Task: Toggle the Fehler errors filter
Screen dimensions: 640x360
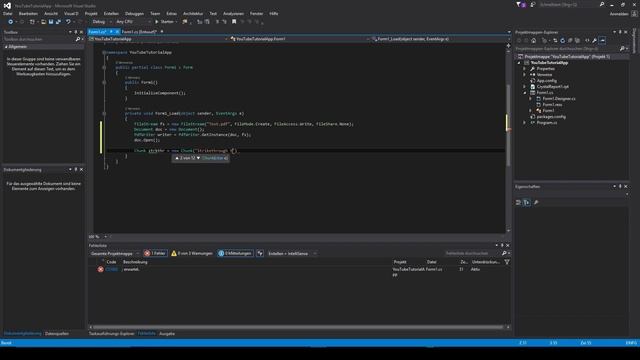Action: pos(155,253)
